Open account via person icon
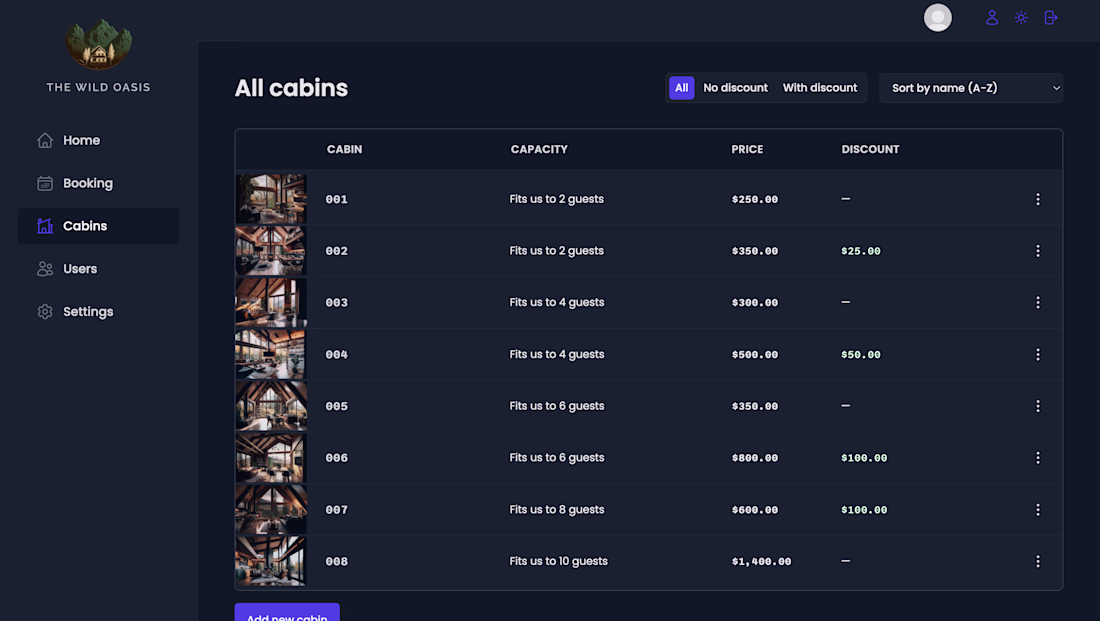 [x=992, y=18]
